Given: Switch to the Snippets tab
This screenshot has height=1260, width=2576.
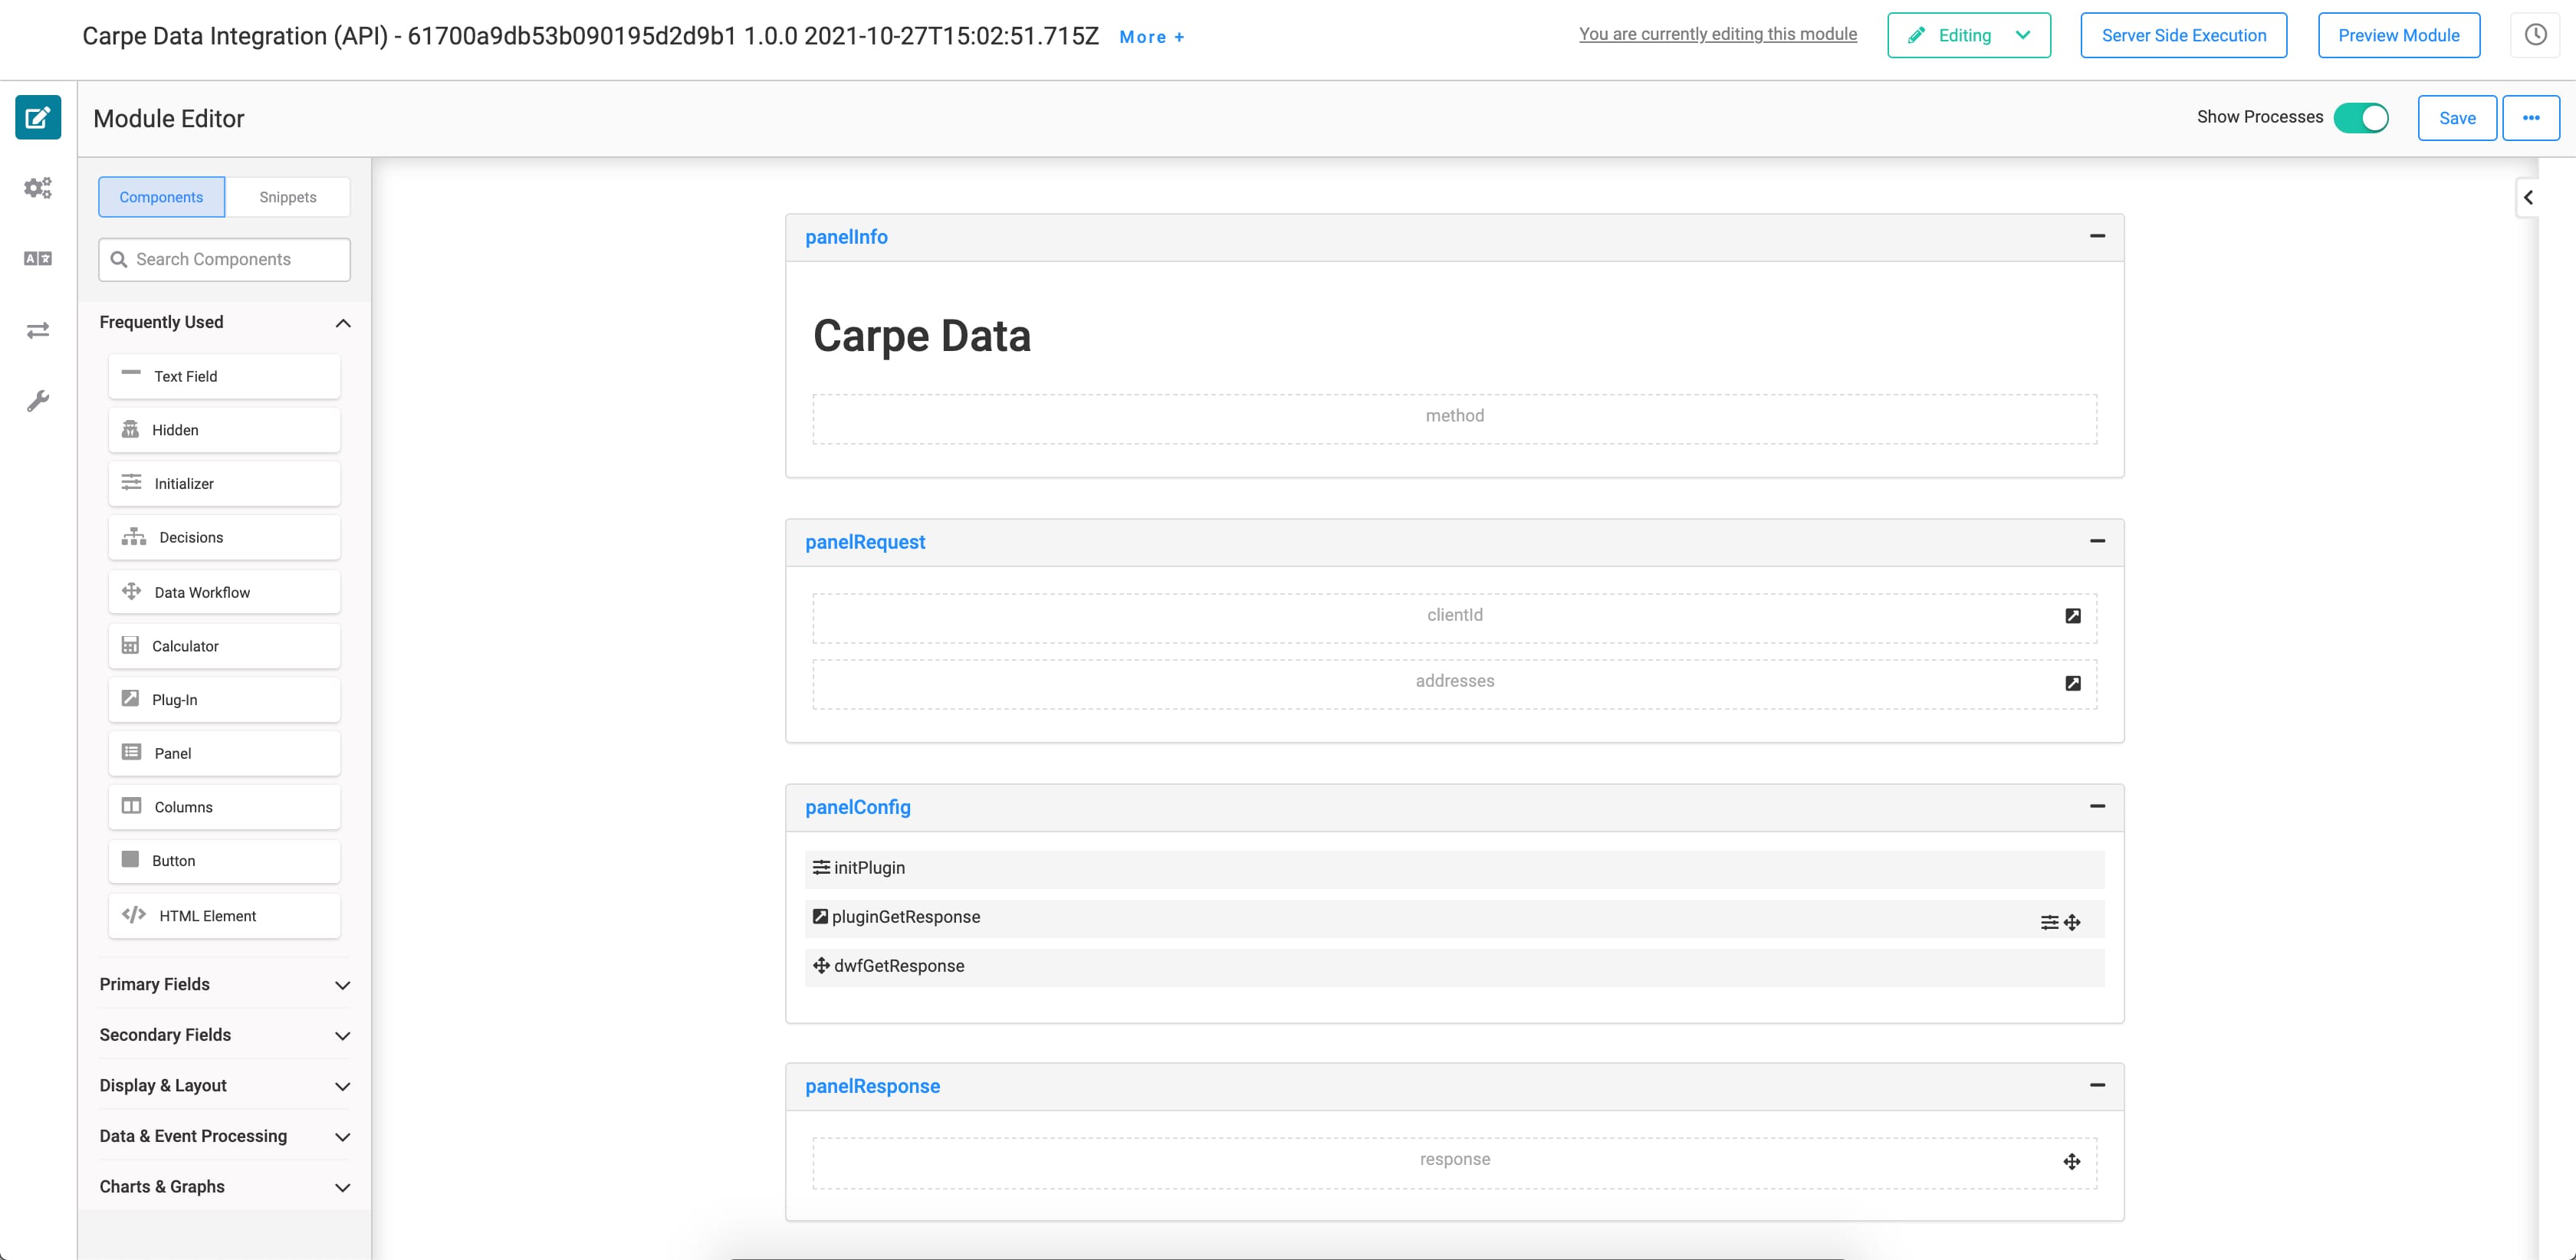Looking at the screenshot, I should 288,197.
